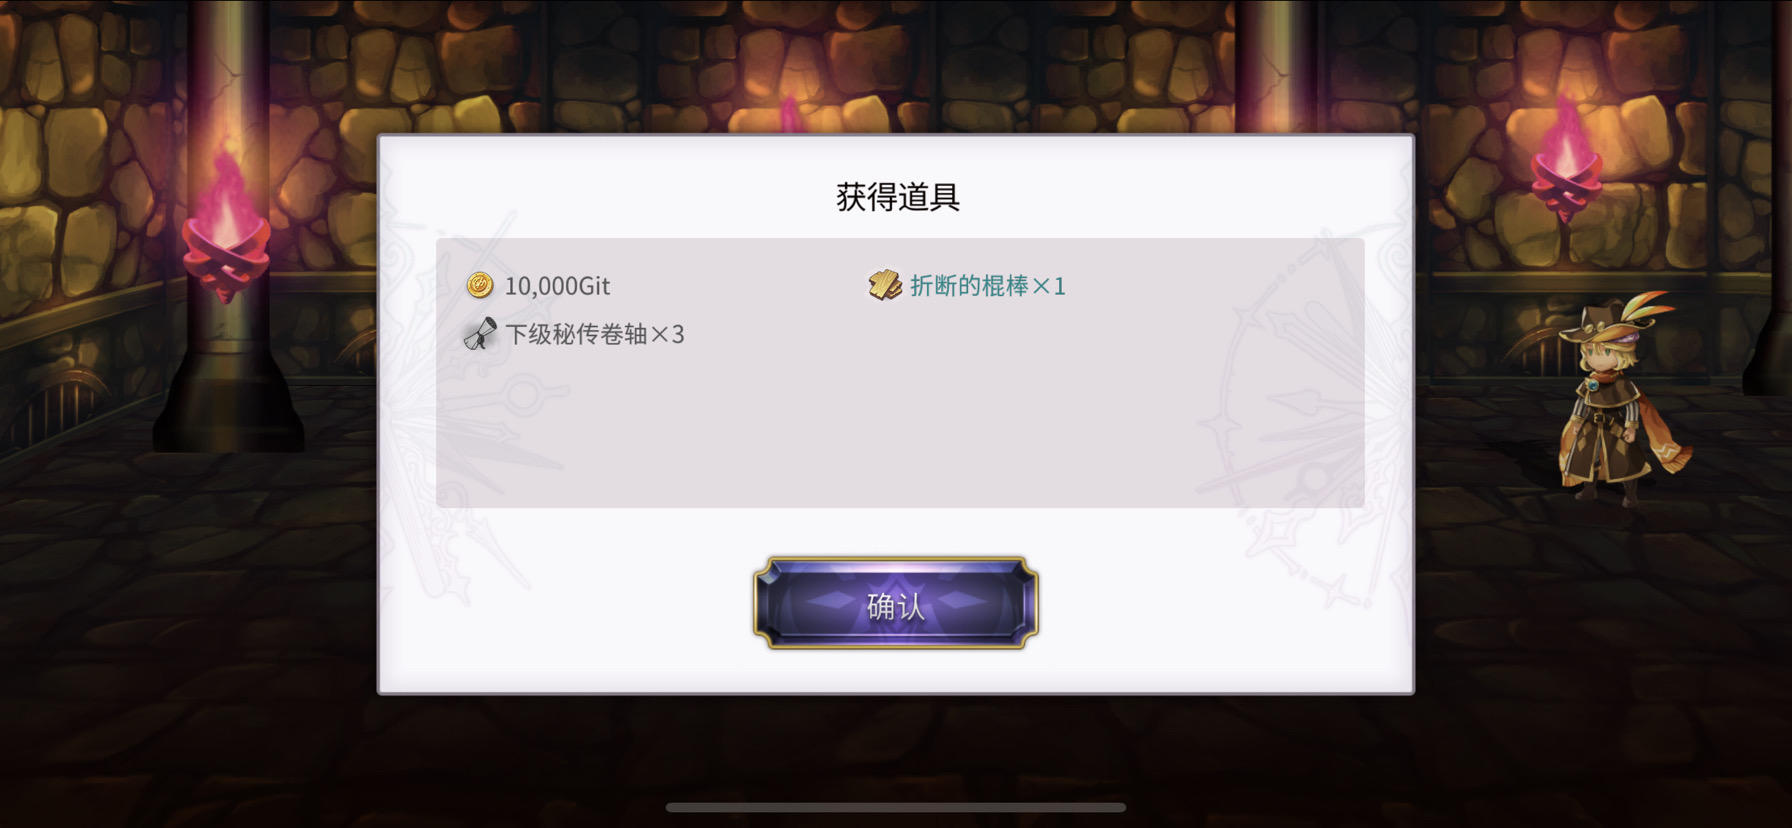This screenshot has height=828, width=1792.
Task: Click the gold Git coin icon
Action: pos(480,286)
